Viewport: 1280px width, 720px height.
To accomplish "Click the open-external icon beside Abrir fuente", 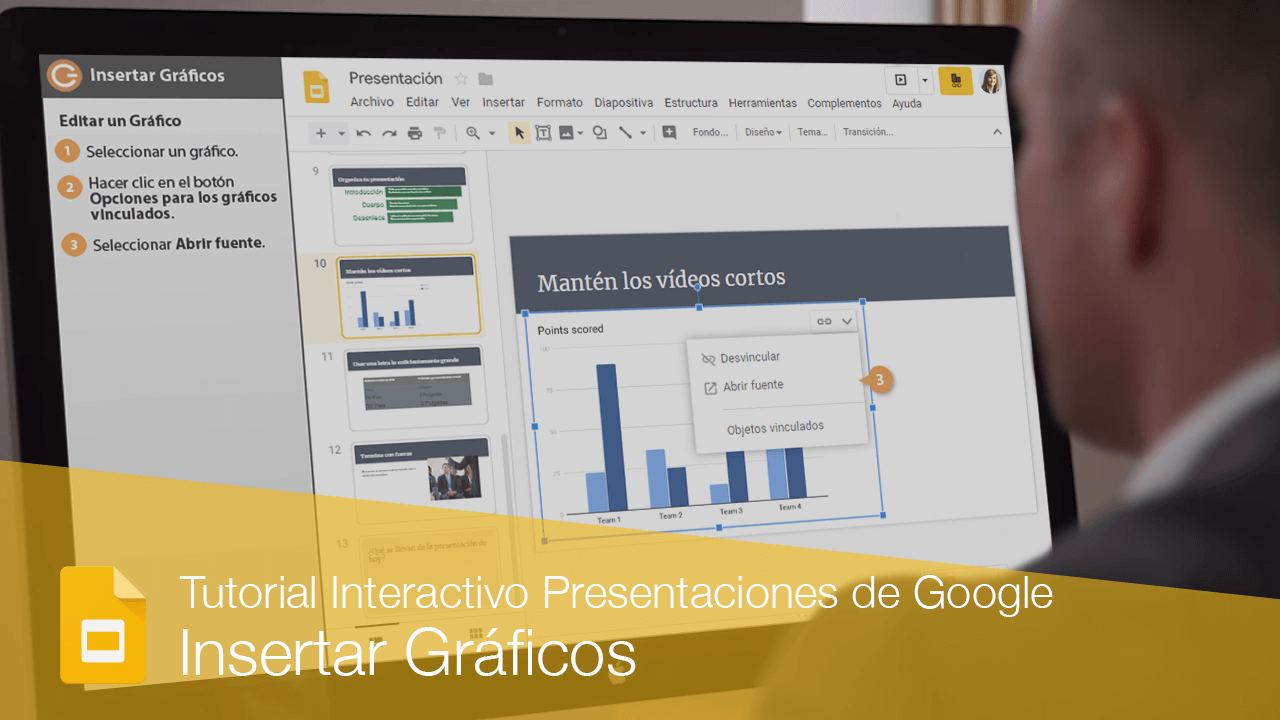I will 711,388.
